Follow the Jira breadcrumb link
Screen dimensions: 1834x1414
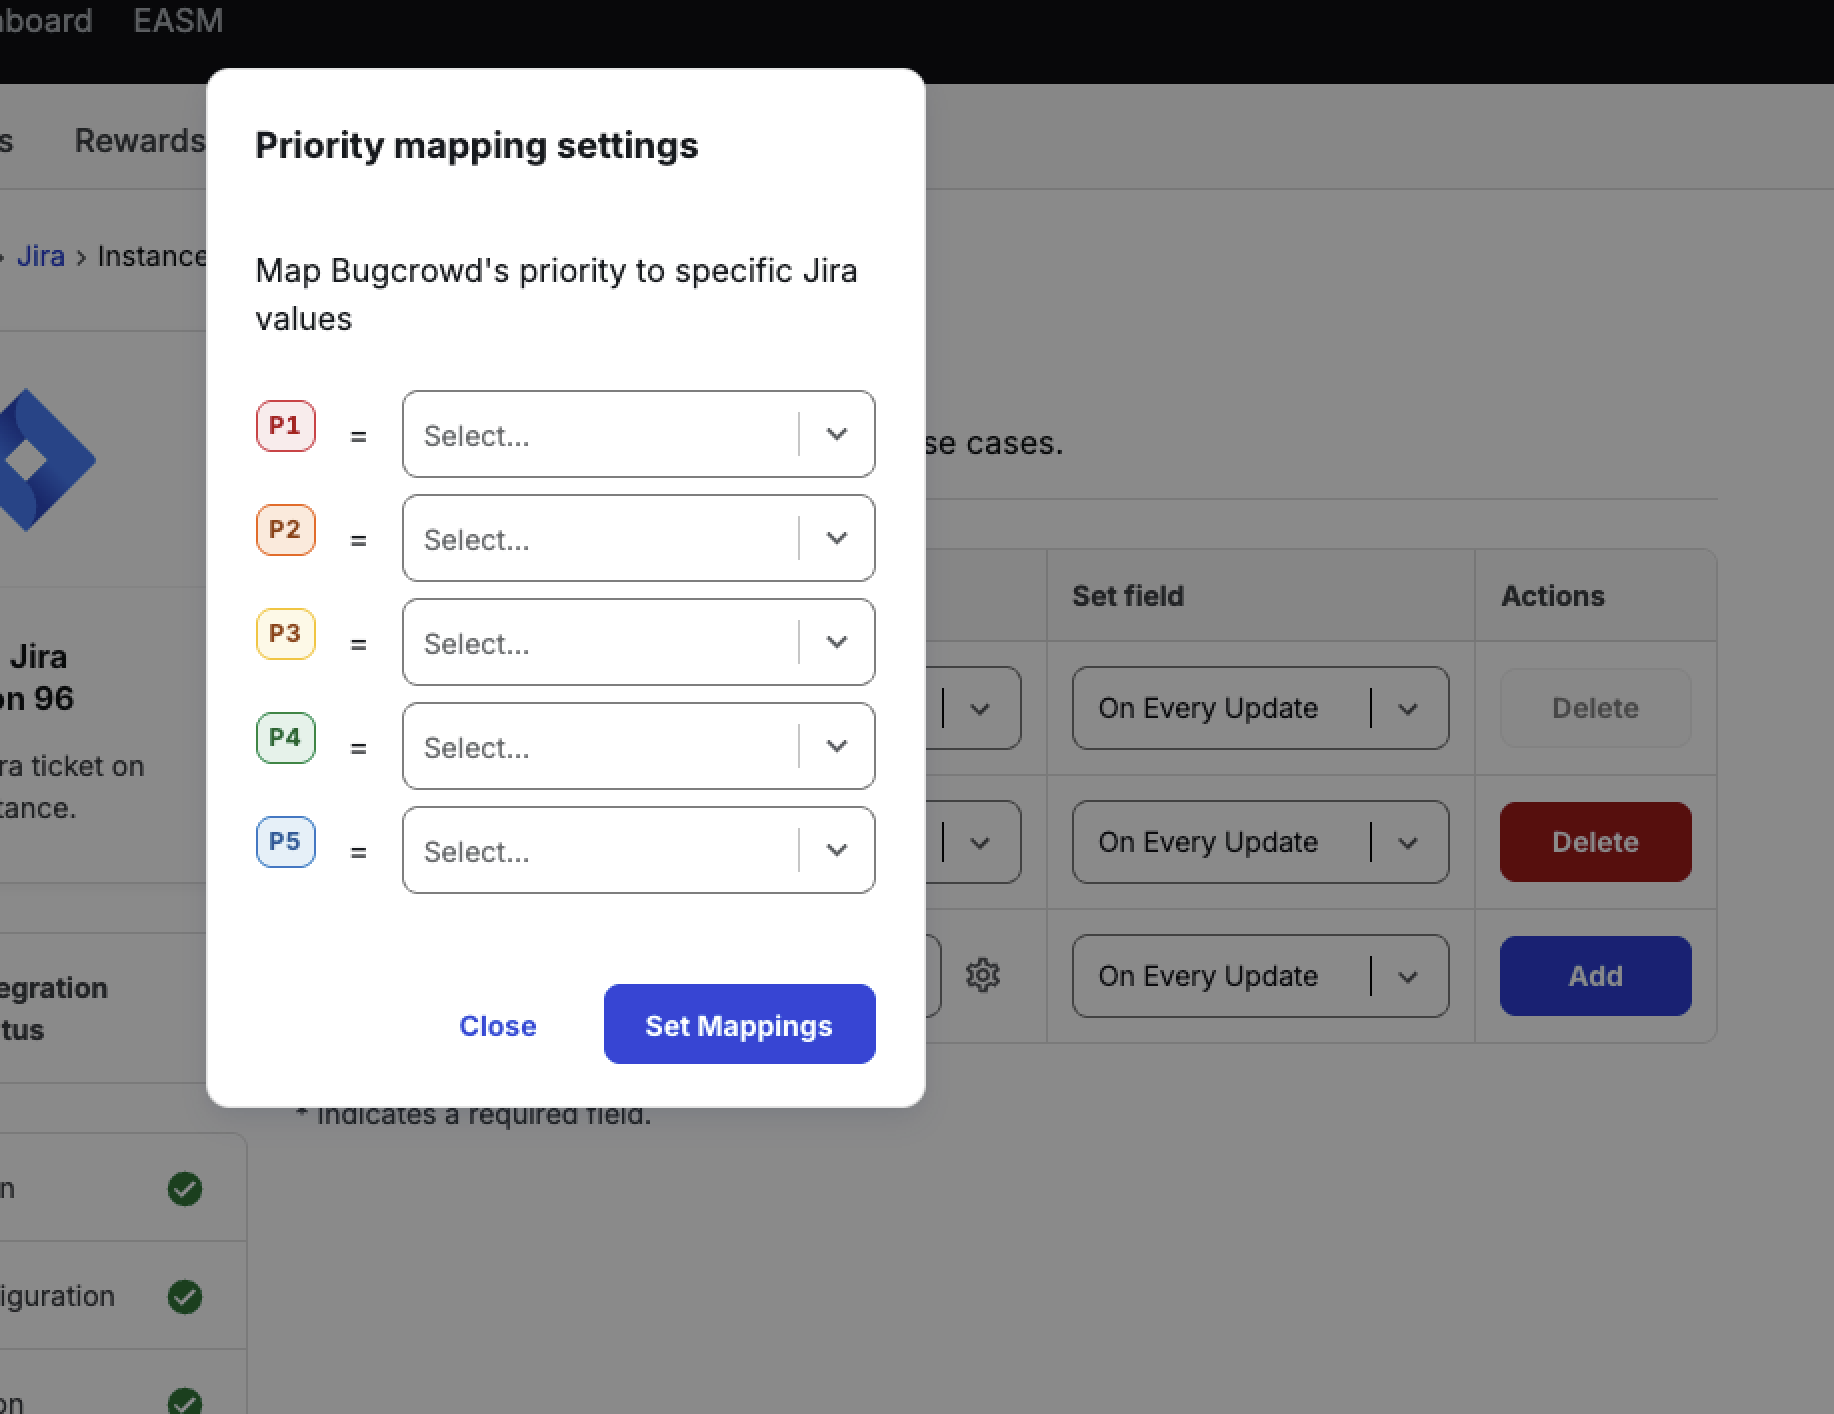pyautogui.click(x=41, y=257)
